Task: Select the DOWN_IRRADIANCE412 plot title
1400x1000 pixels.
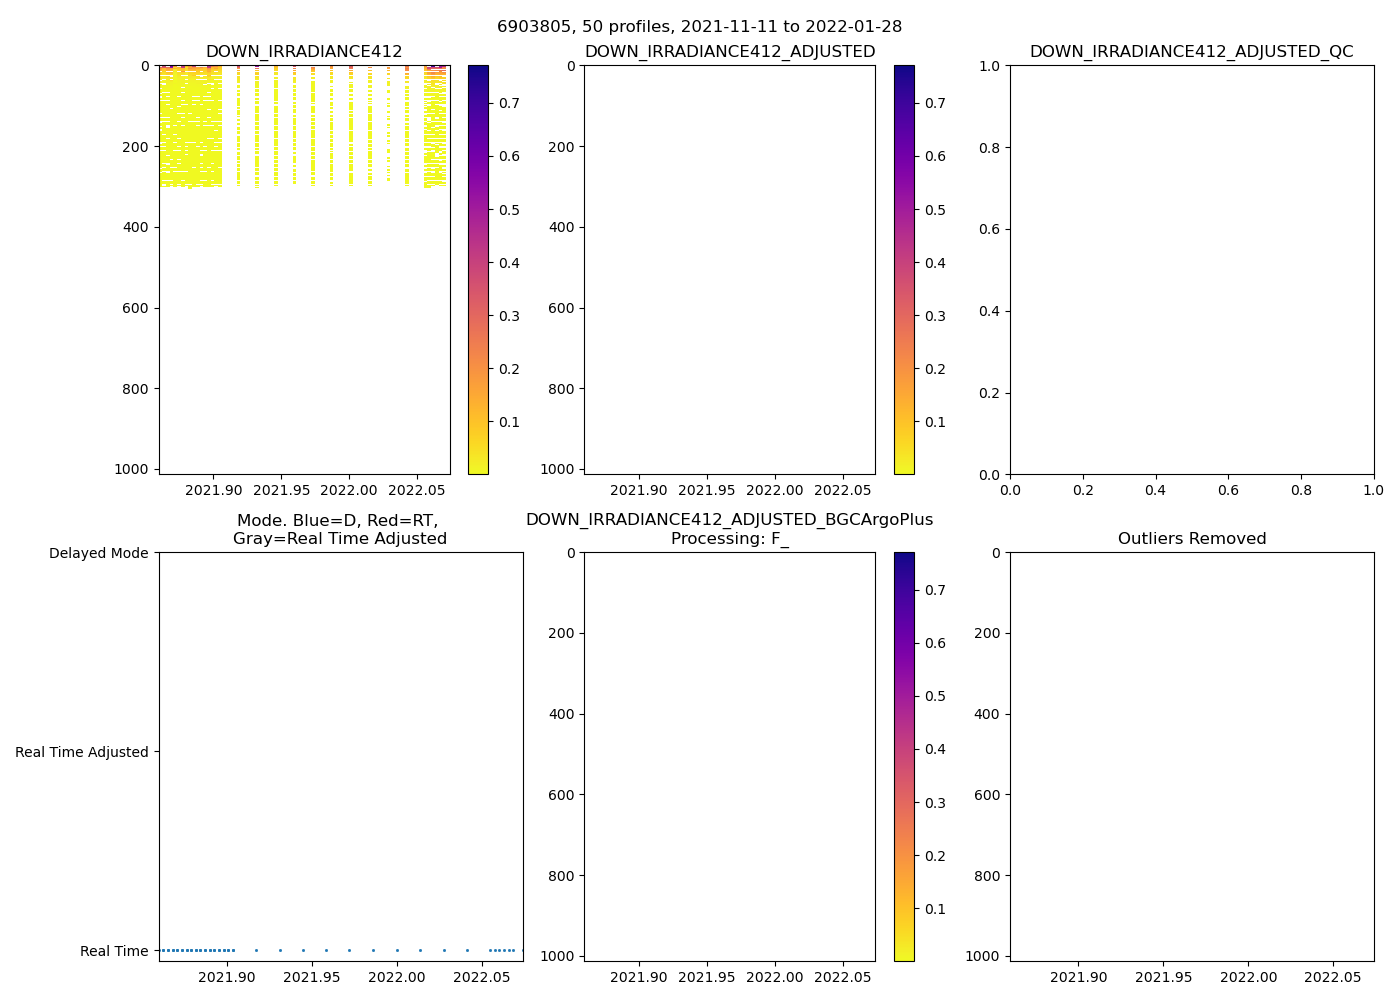Action: [304, 52]
